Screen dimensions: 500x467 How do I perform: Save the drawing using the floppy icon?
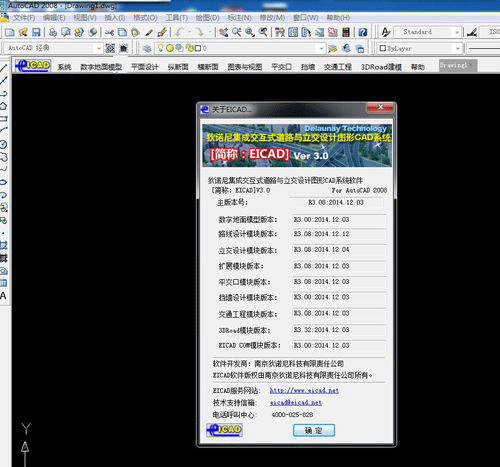36,32
